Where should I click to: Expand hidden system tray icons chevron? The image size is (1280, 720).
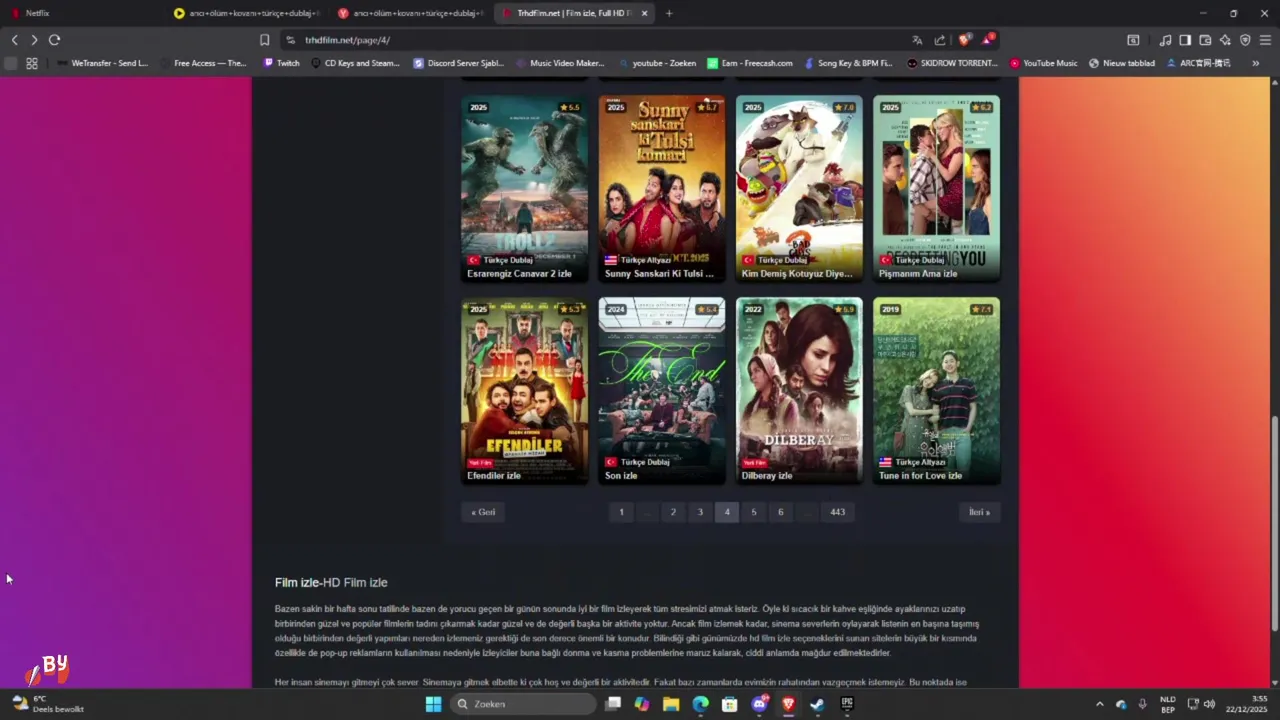tap(1100, 704)
